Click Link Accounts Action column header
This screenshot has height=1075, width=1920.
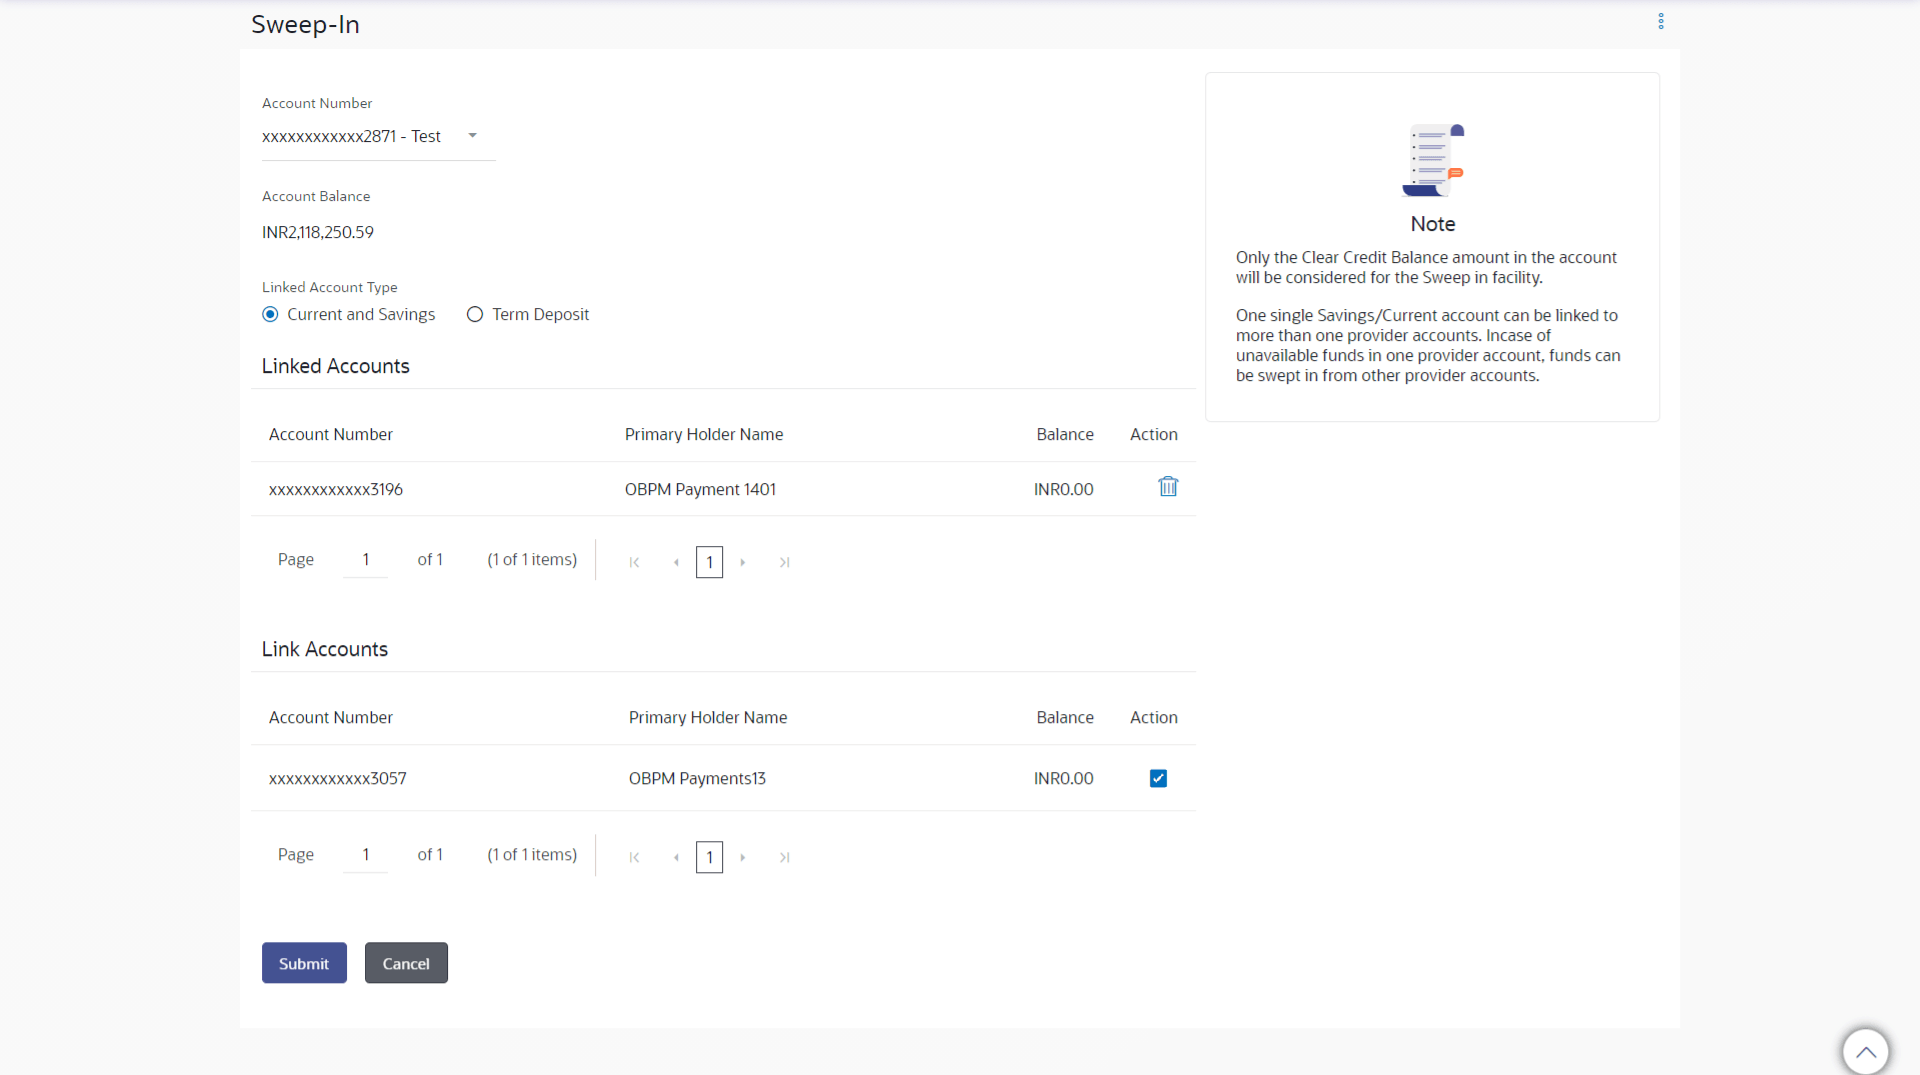[x=1154, y=717]
